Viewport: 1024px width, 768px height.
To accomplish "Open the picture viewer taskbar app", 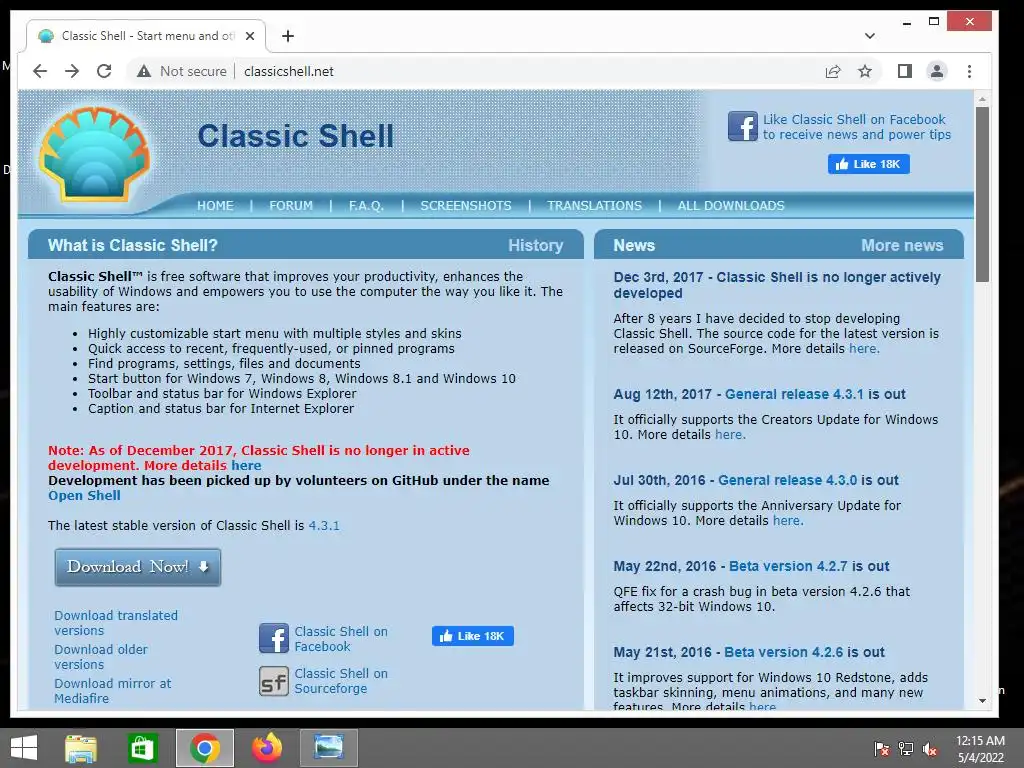I will point(328,748).
